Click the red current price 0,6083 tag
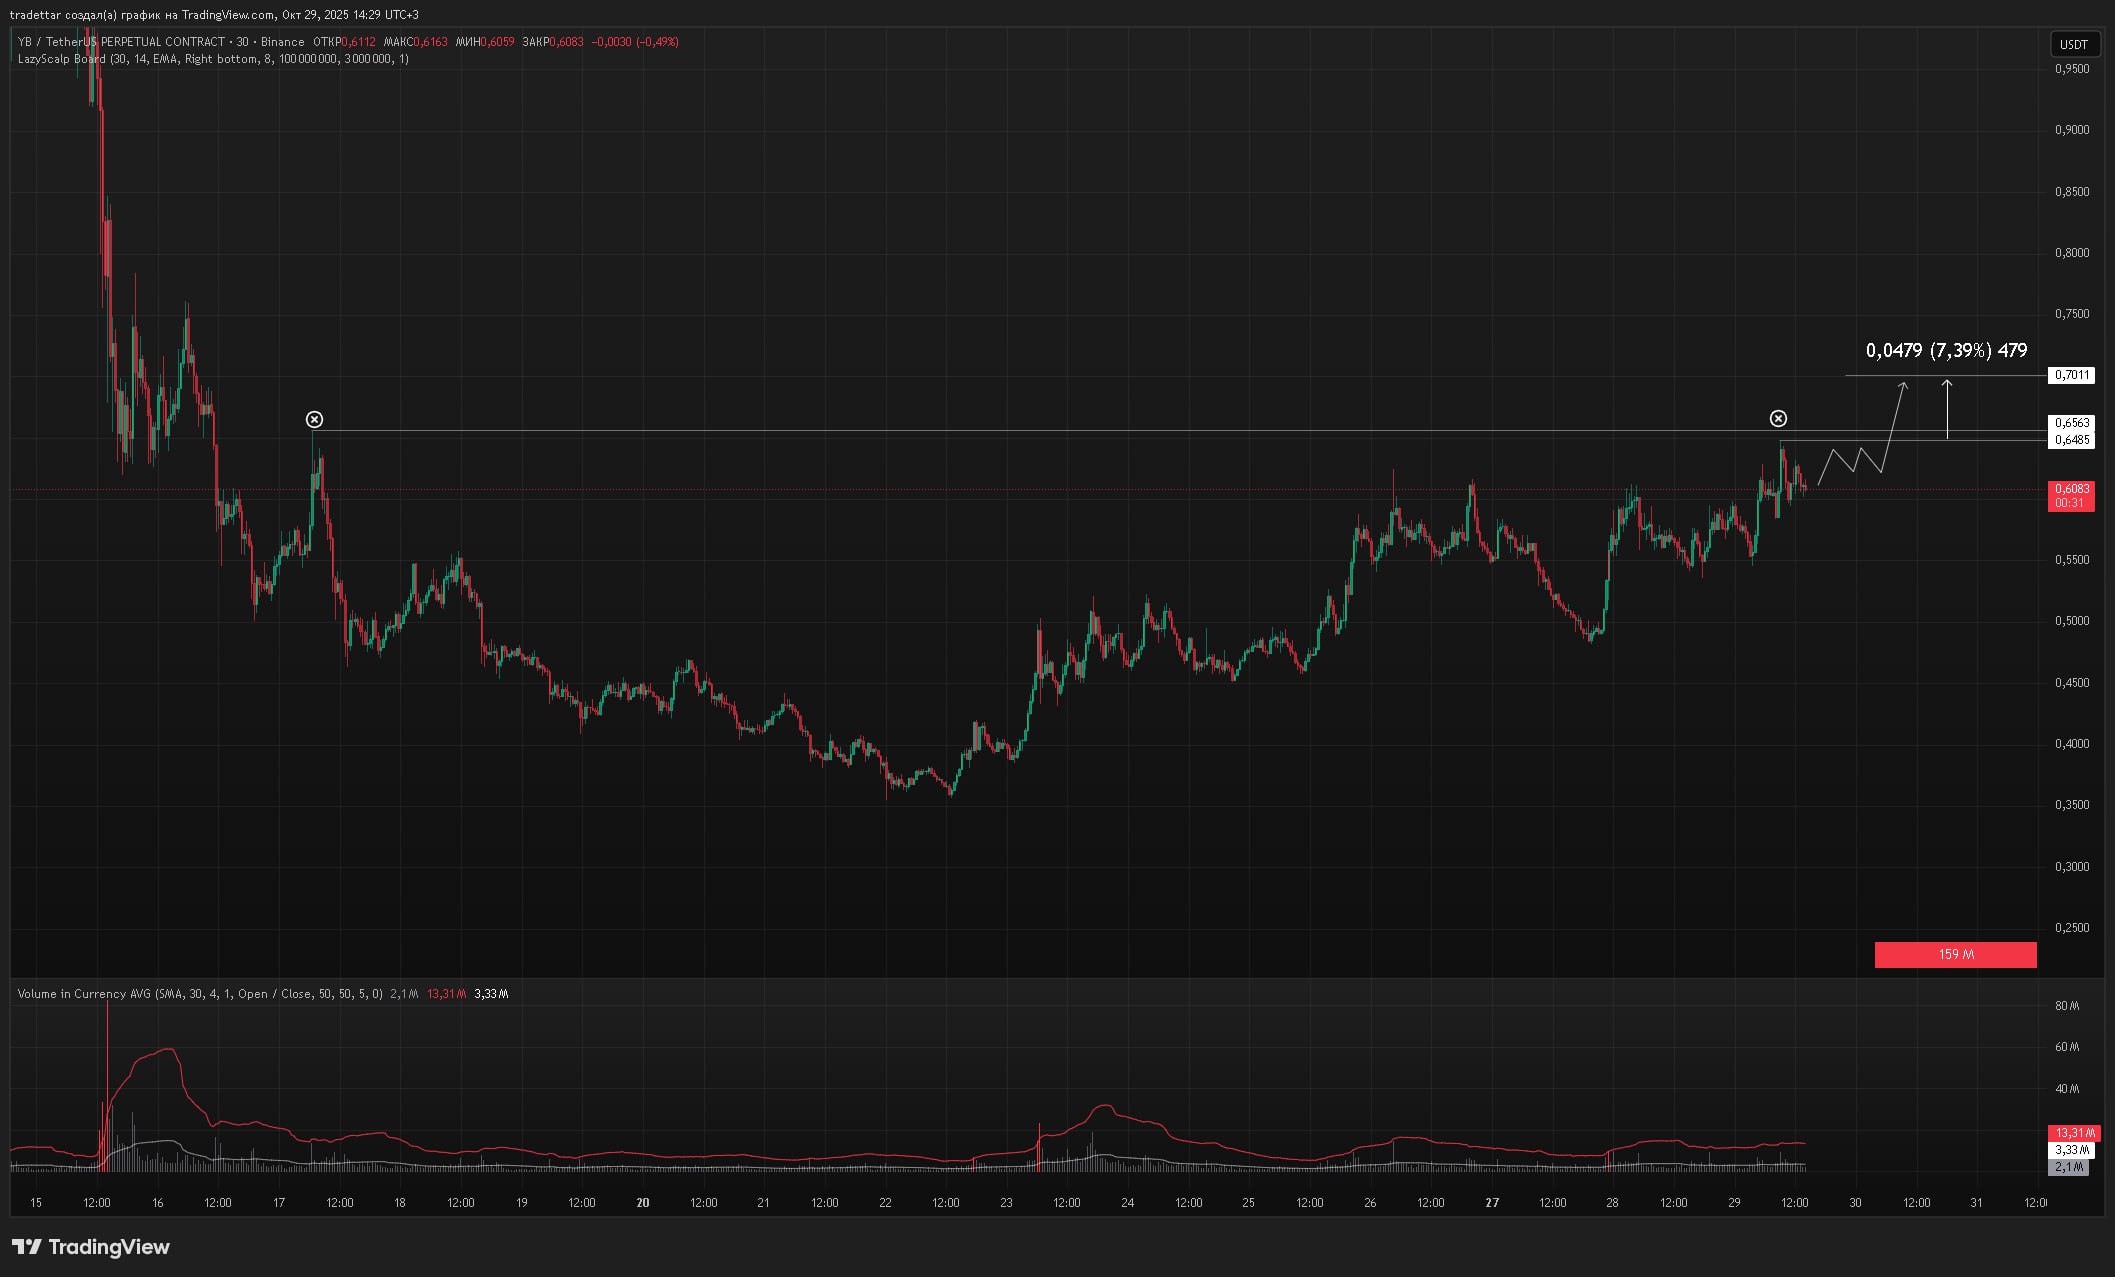The image size is (2115, 1277). 2072,490
